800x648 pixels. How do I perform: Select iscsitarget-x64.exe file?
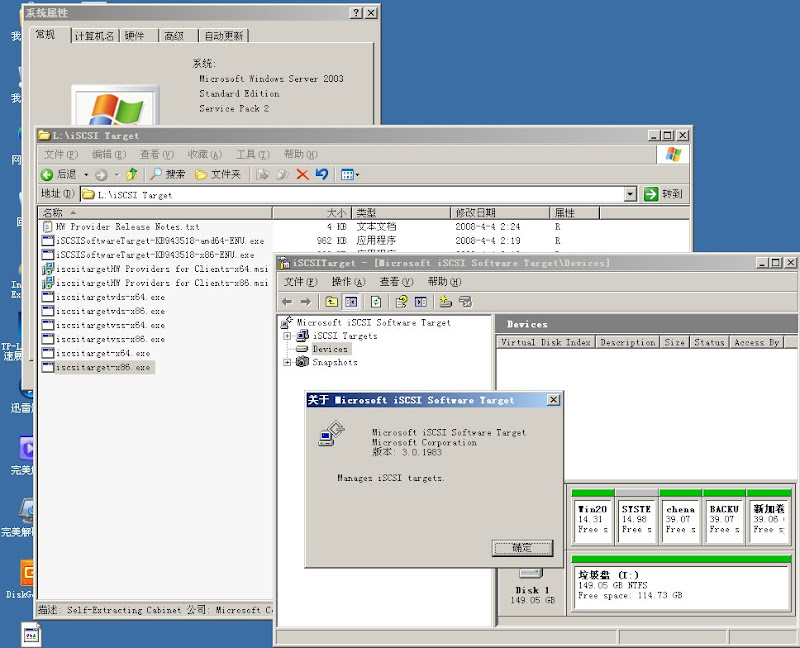[103, 353]
